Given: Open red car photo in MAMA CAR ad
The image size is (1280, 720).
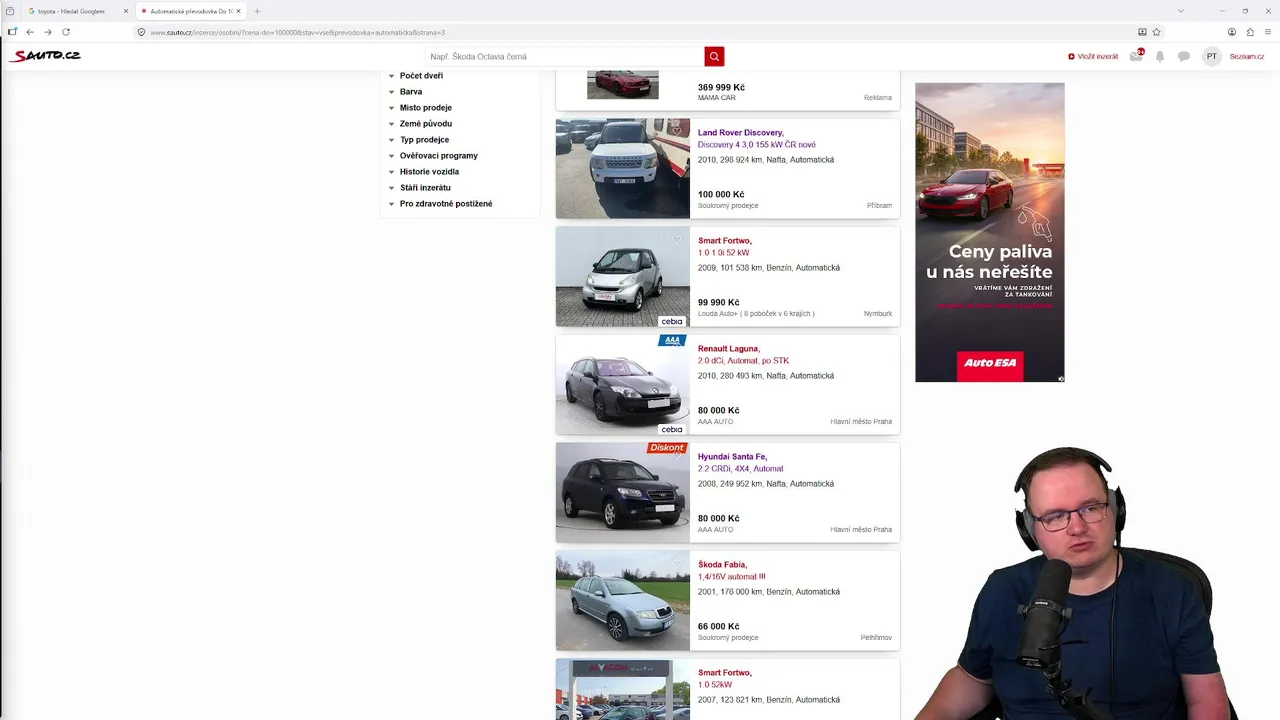Looking at the screenshot, I should pyautogui.click(x=622, y=84).
